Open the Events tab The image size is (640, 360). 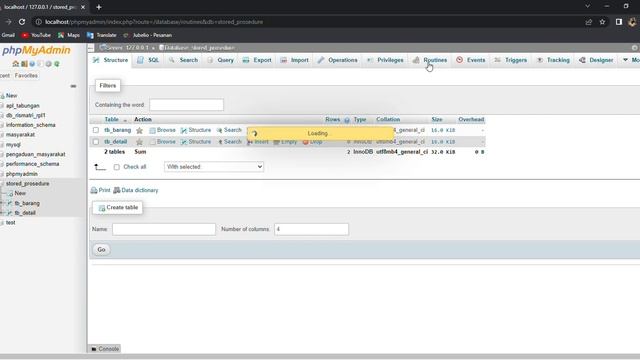[471, 60]
